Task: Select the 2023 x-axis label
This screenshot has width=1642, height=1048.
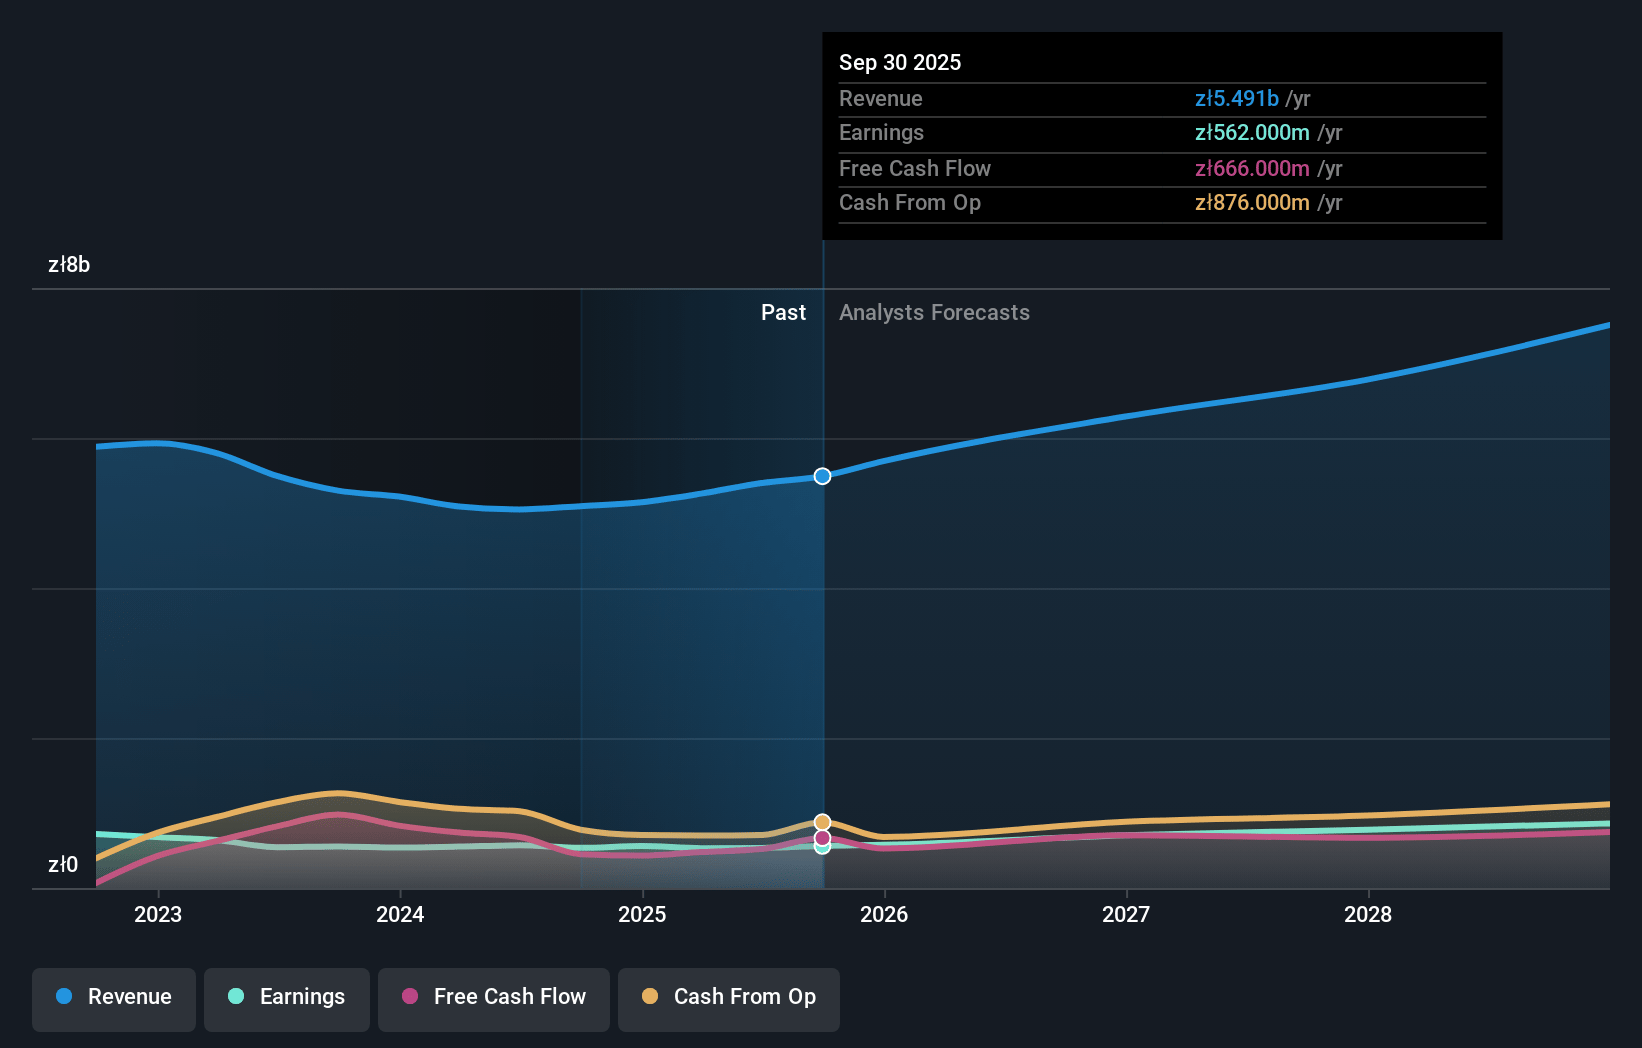Action: pos(158,915)
